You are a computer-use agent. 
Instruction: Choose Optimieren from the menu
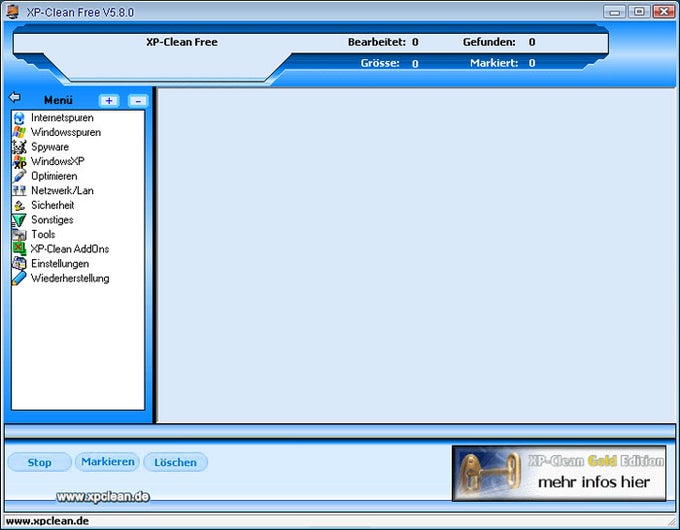pos(54,176)
